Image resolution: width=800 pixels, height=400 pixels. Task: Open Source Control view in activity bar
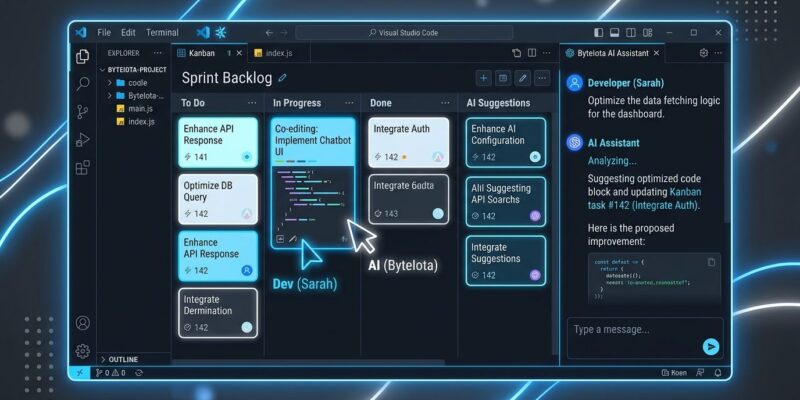82,112
